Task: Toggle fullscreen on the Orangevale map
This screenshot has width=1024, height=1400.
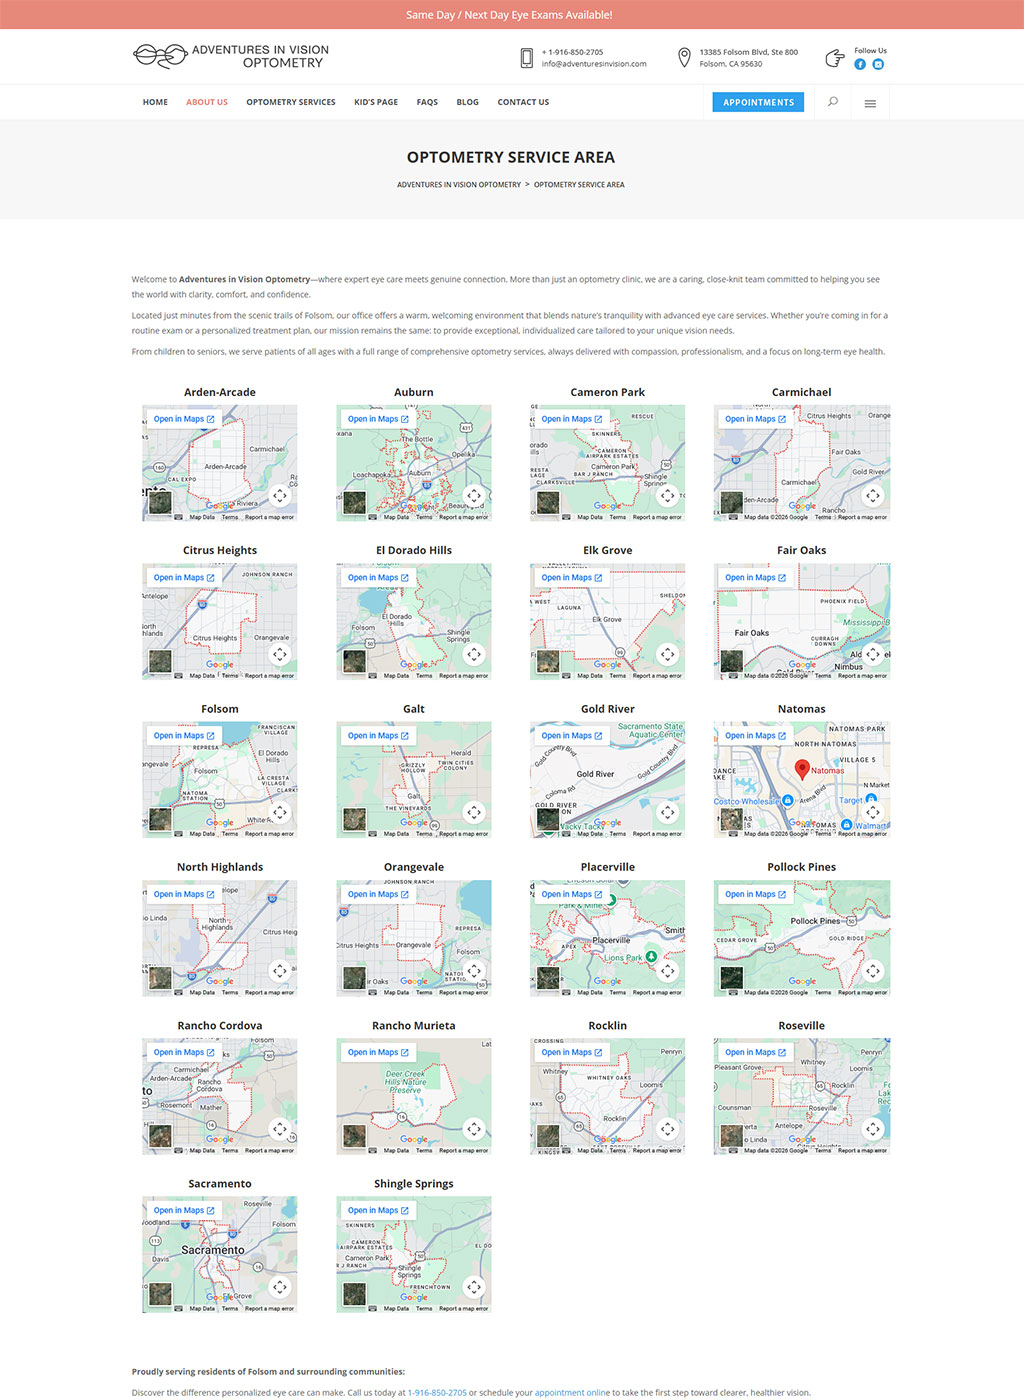Action: pos(474,970)
